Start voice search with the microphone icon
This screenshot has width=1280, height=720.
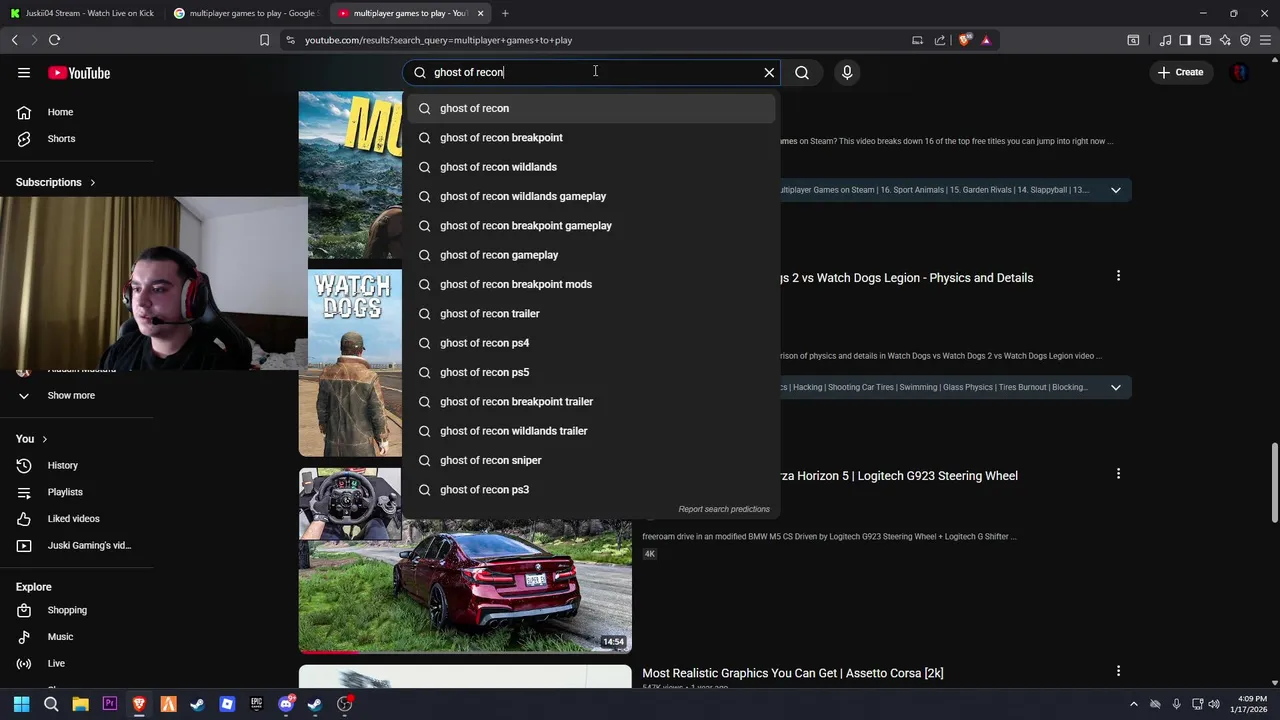click(x=847, y=72)
